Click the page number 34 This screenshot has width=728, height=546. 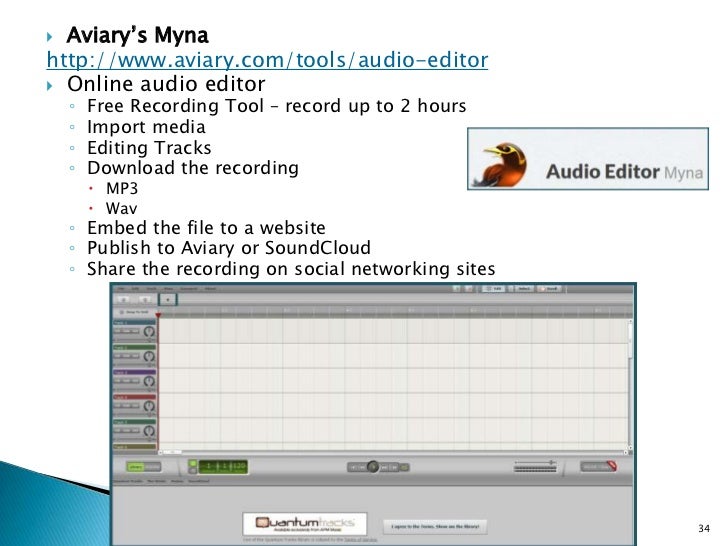coord(704,528)
